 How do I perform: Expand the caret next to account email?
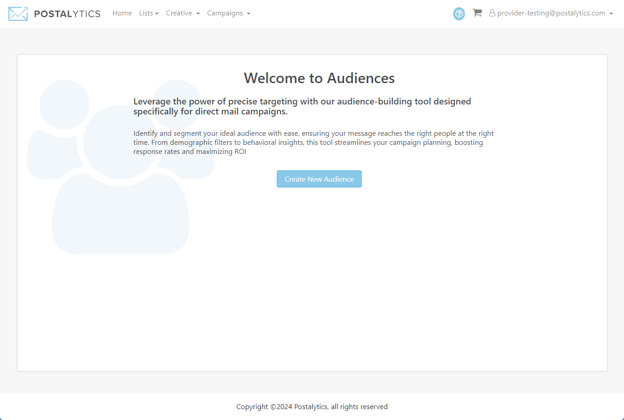click(611, 14)
